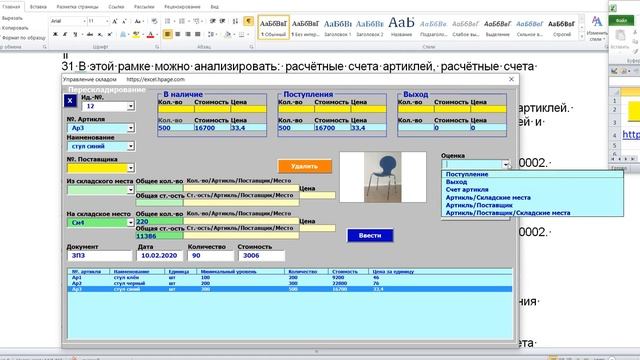Switch to the Вид ribbon tab
This screenshot has width=640, height=360.
point(214,7)
